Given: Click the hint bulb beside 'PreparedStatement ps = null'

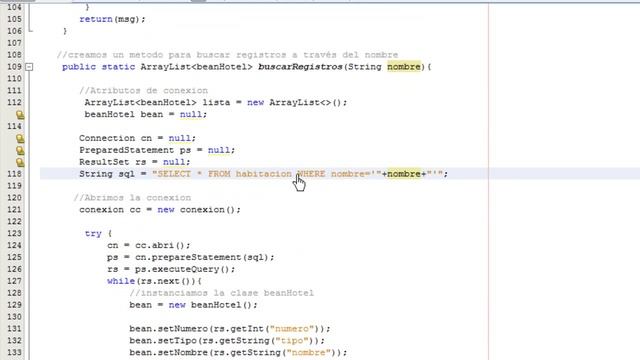Looking at the screenshot, I should pos(20,150).
